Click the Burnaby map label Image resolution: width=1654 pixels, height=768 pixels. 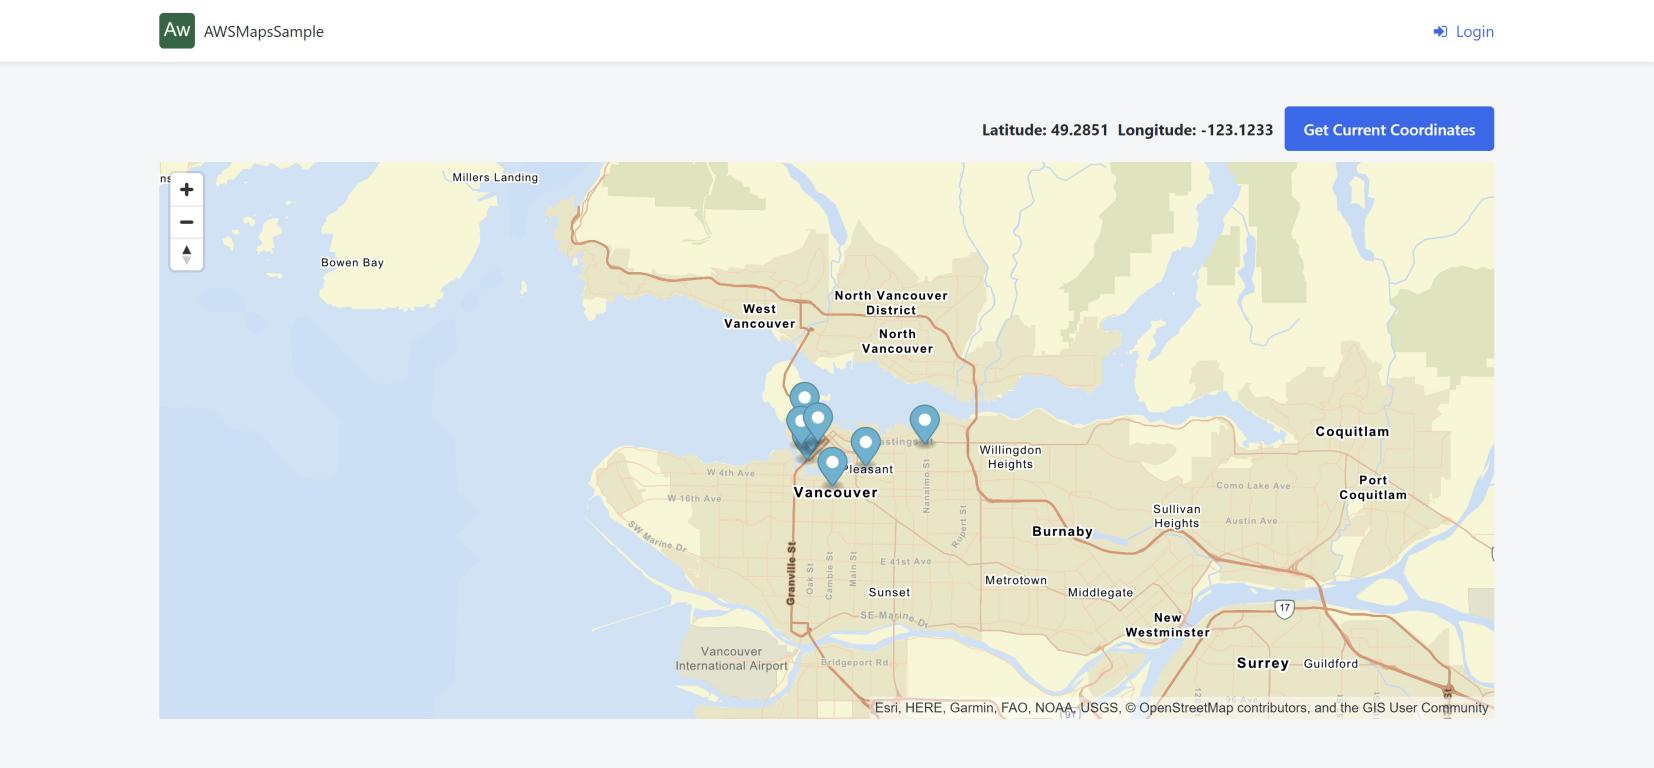(x=1062, y=532)
